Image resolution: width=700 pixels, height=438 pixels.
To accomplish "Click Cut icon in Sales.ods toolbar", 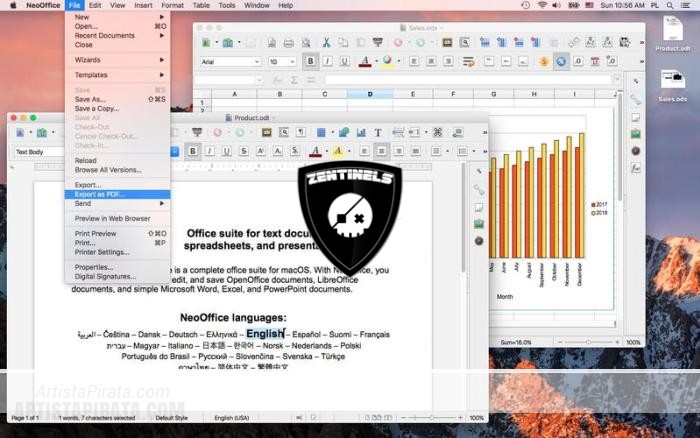I will tap(326, 42).
